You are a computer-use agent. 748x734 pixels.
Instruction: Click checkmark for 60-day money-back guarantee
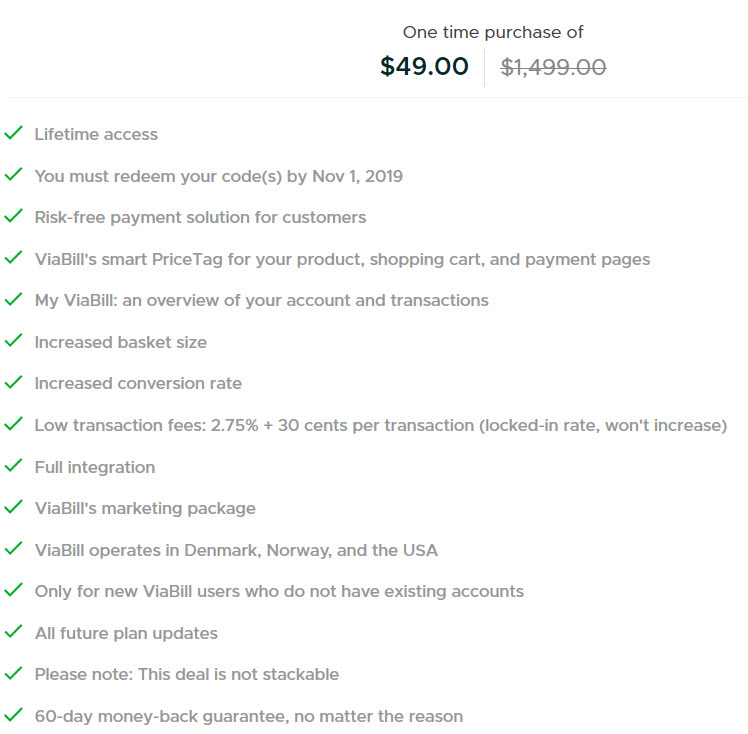[x=13, y=714]
